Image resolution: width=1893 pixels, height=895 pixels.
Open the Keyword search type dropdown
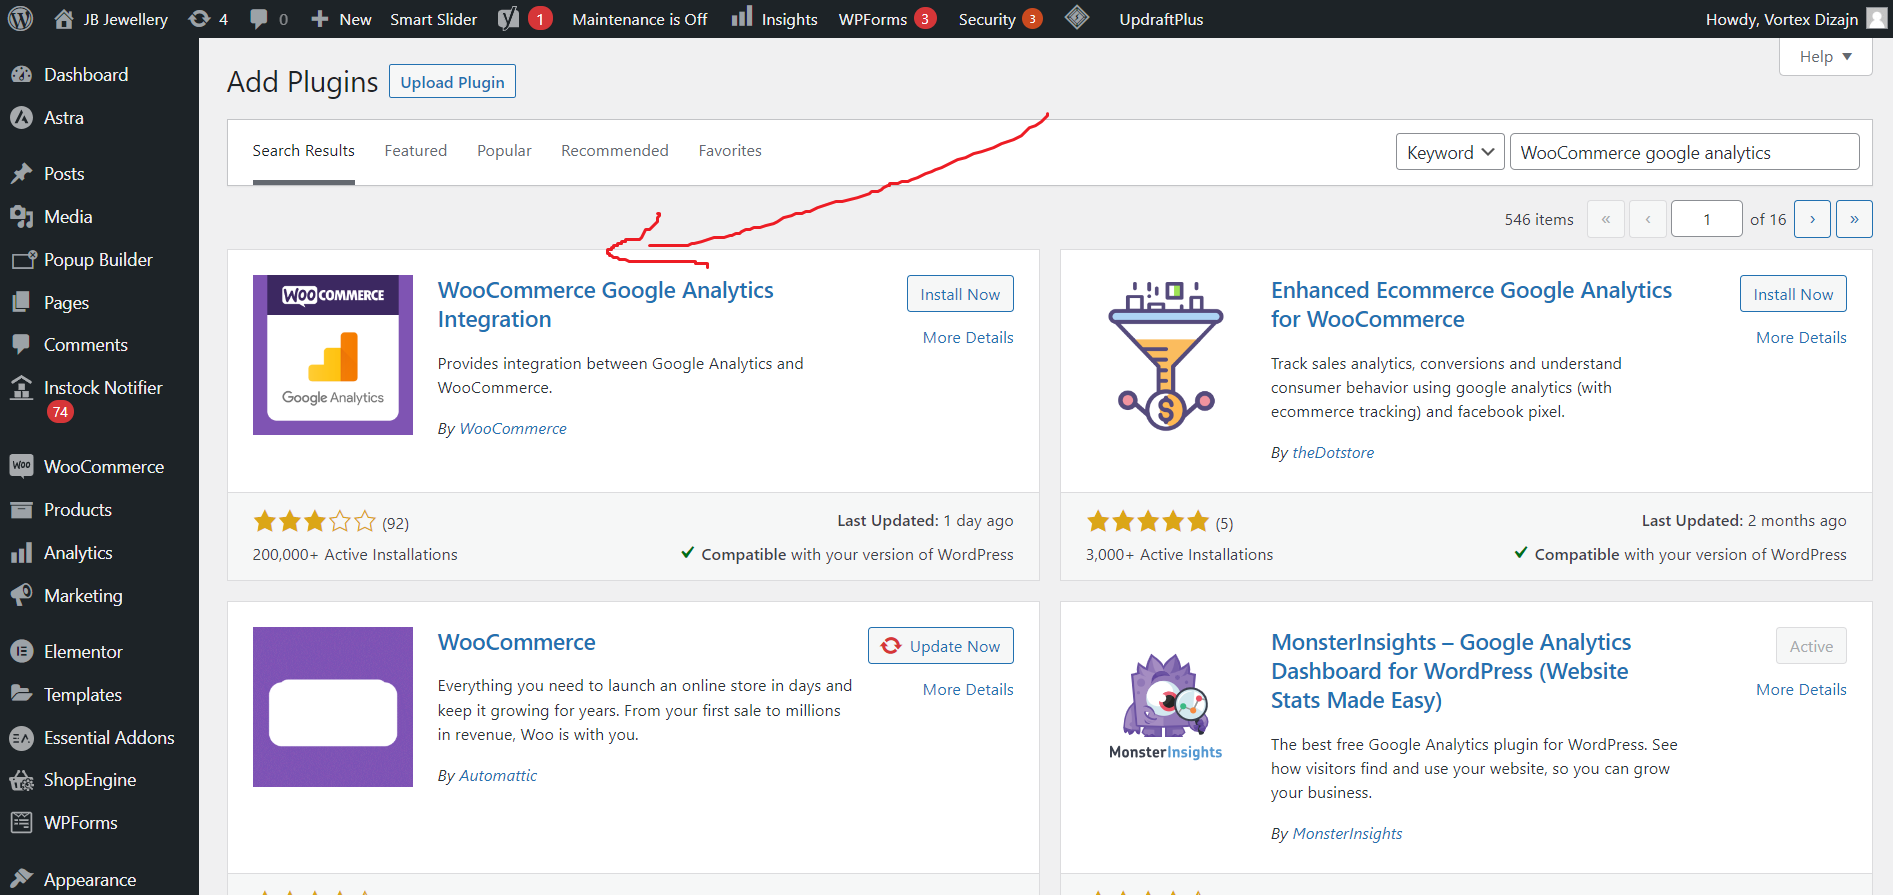pyautogui.click(x=1450, y=152)
